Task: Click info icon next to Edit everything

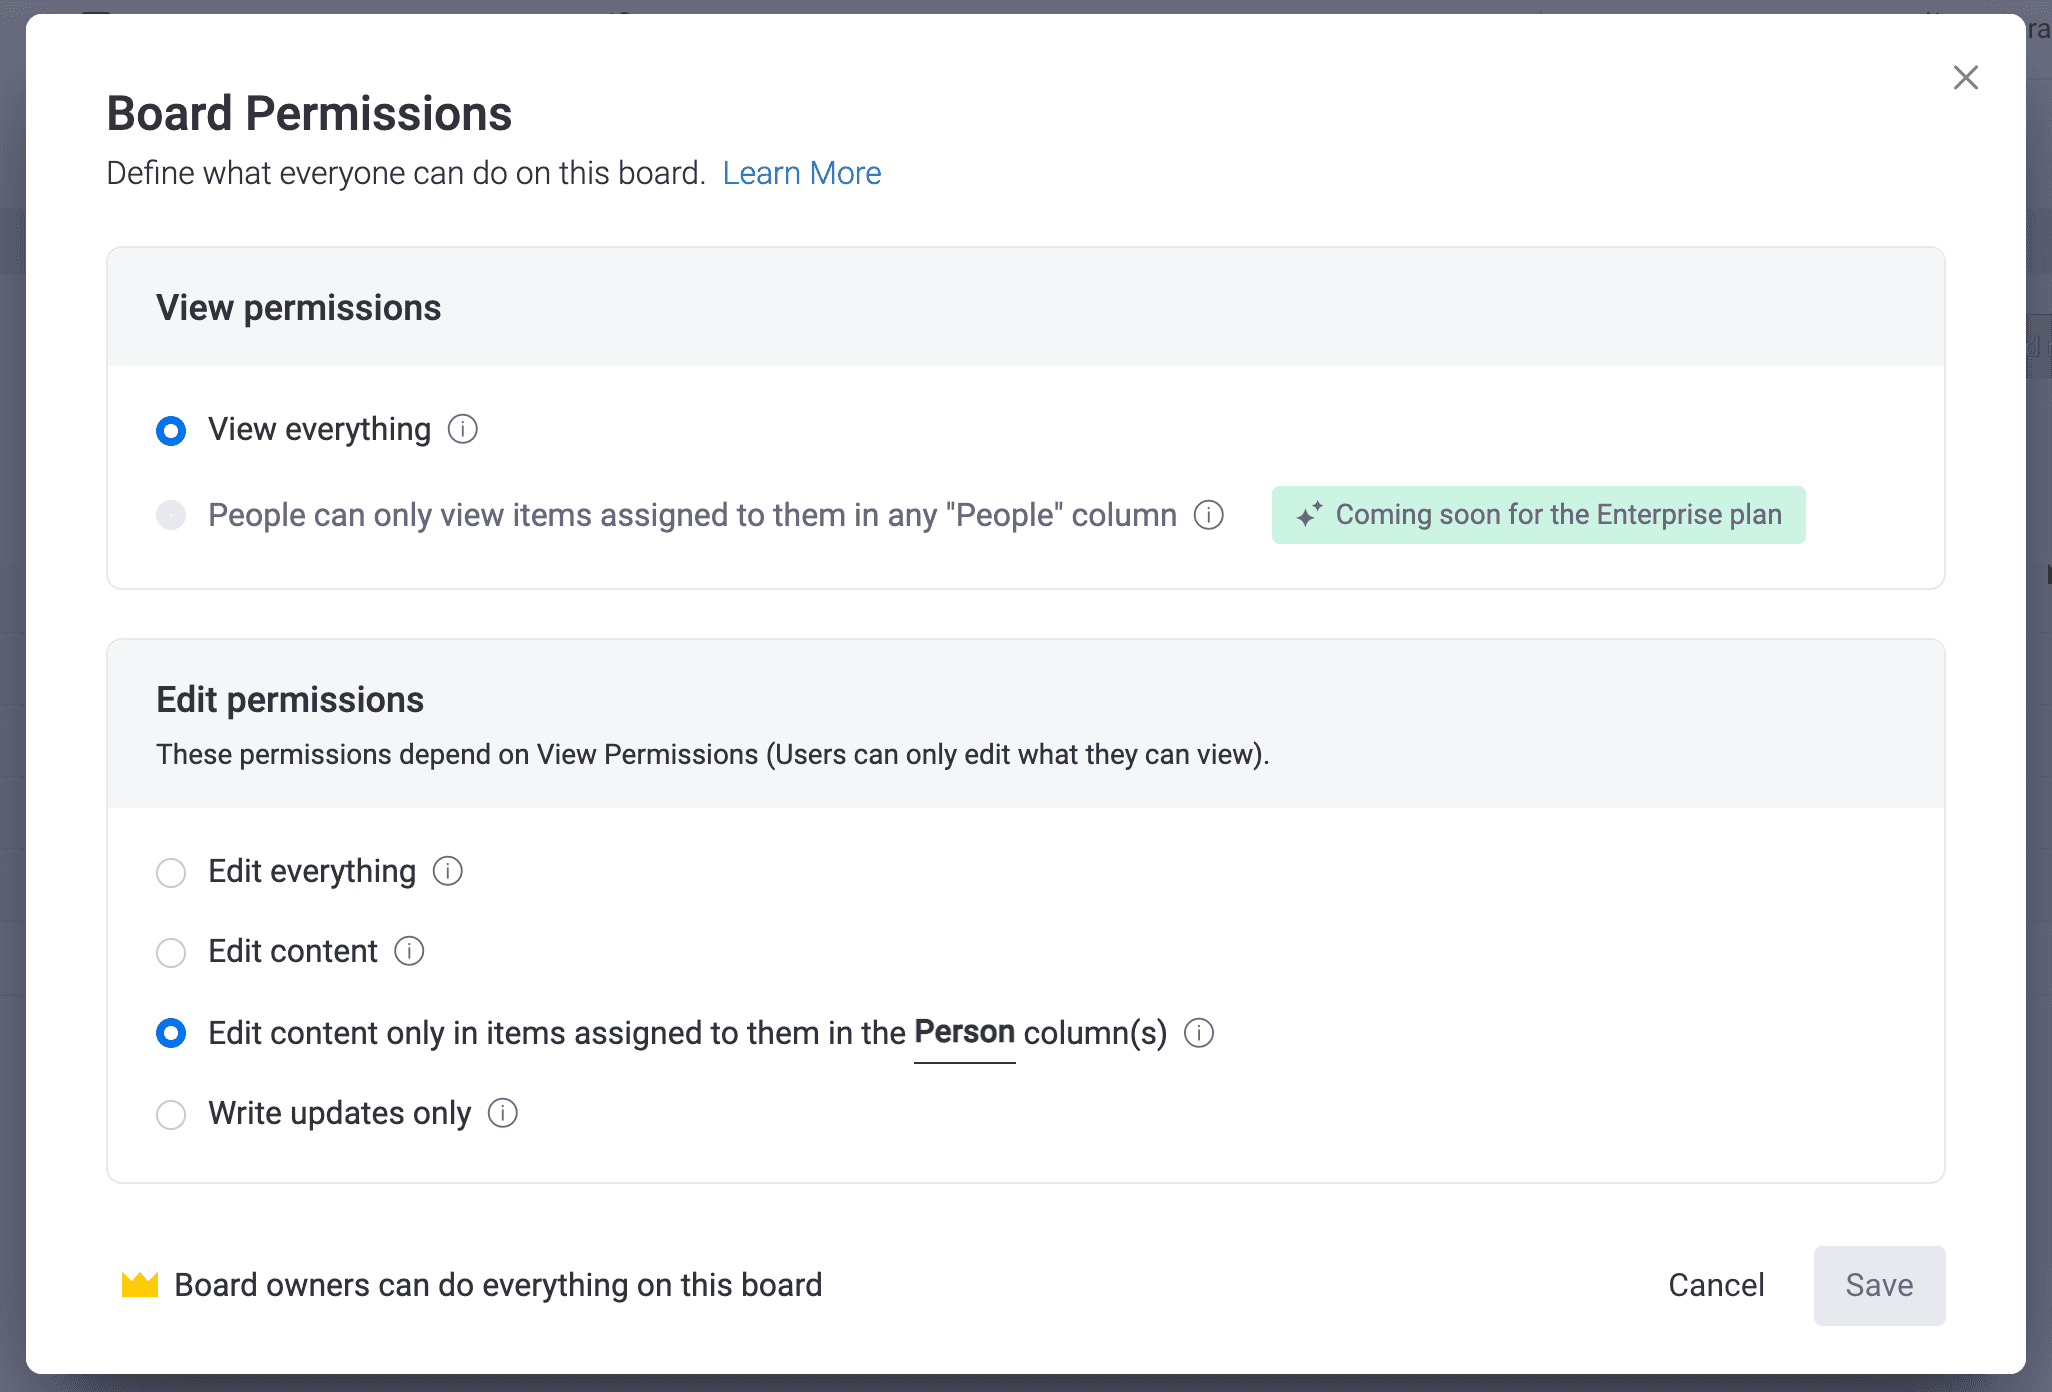Action: (447, 871)
